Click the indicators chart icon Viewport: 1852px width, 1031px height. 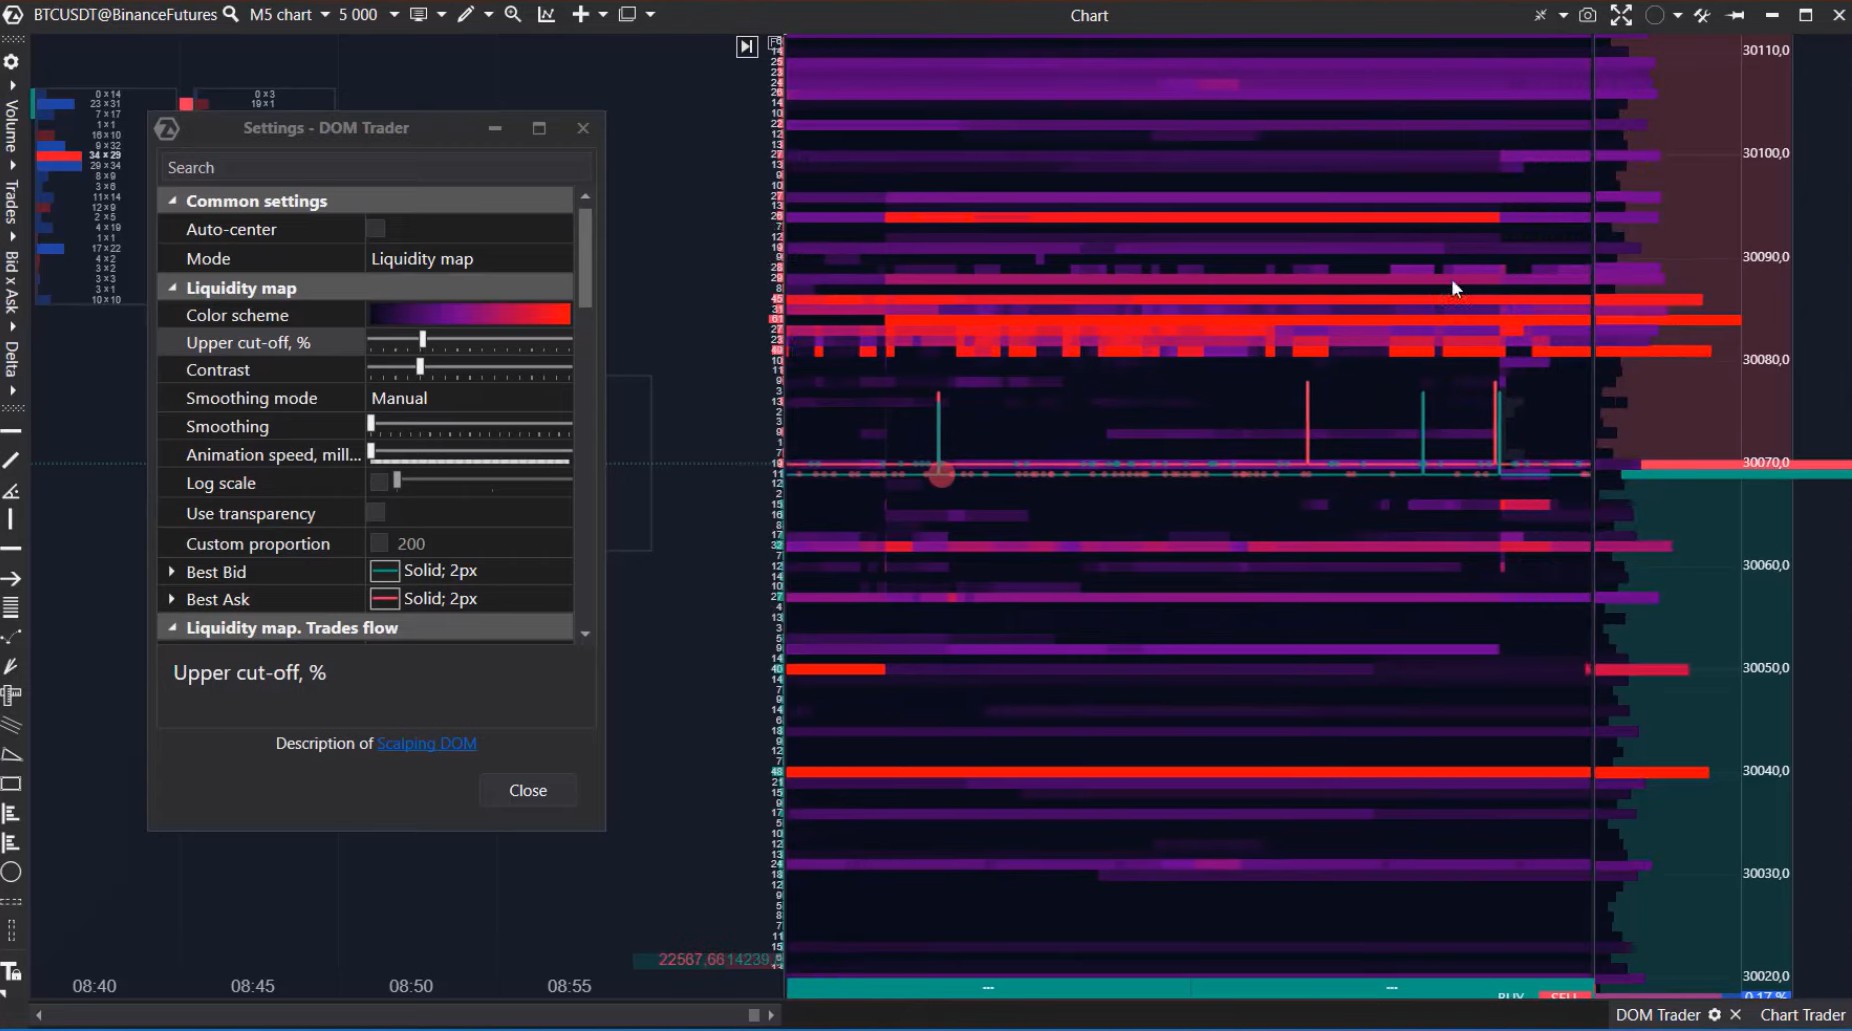pyautogui.click(x=546, y=14)
